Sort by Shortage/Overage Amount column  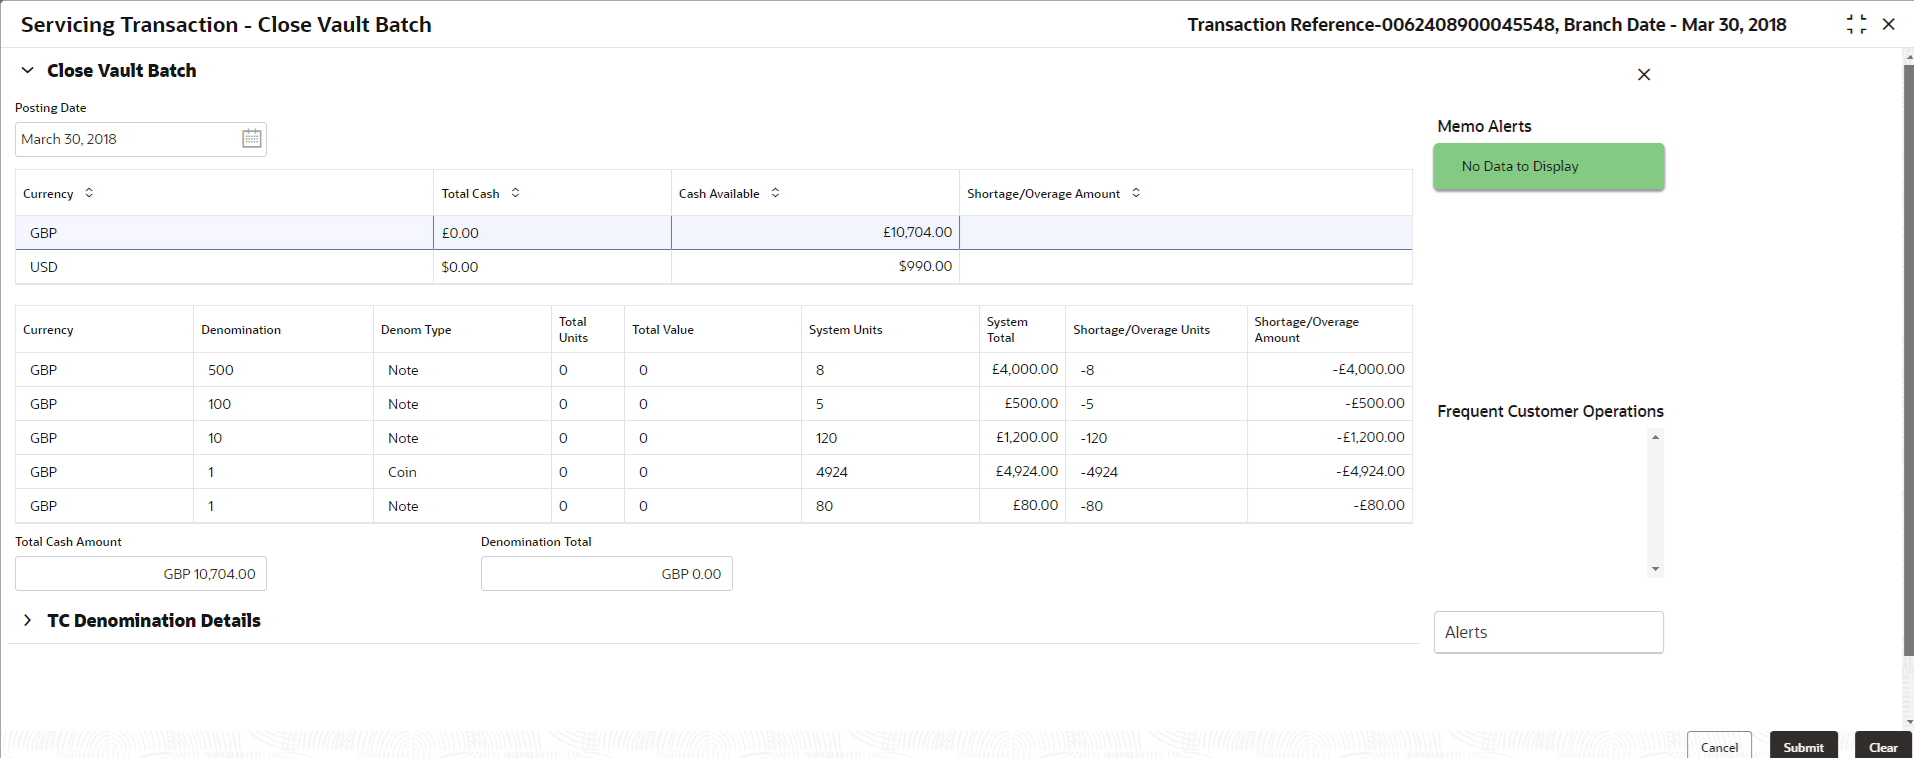pyautogui.click(x=1136, y=193)
